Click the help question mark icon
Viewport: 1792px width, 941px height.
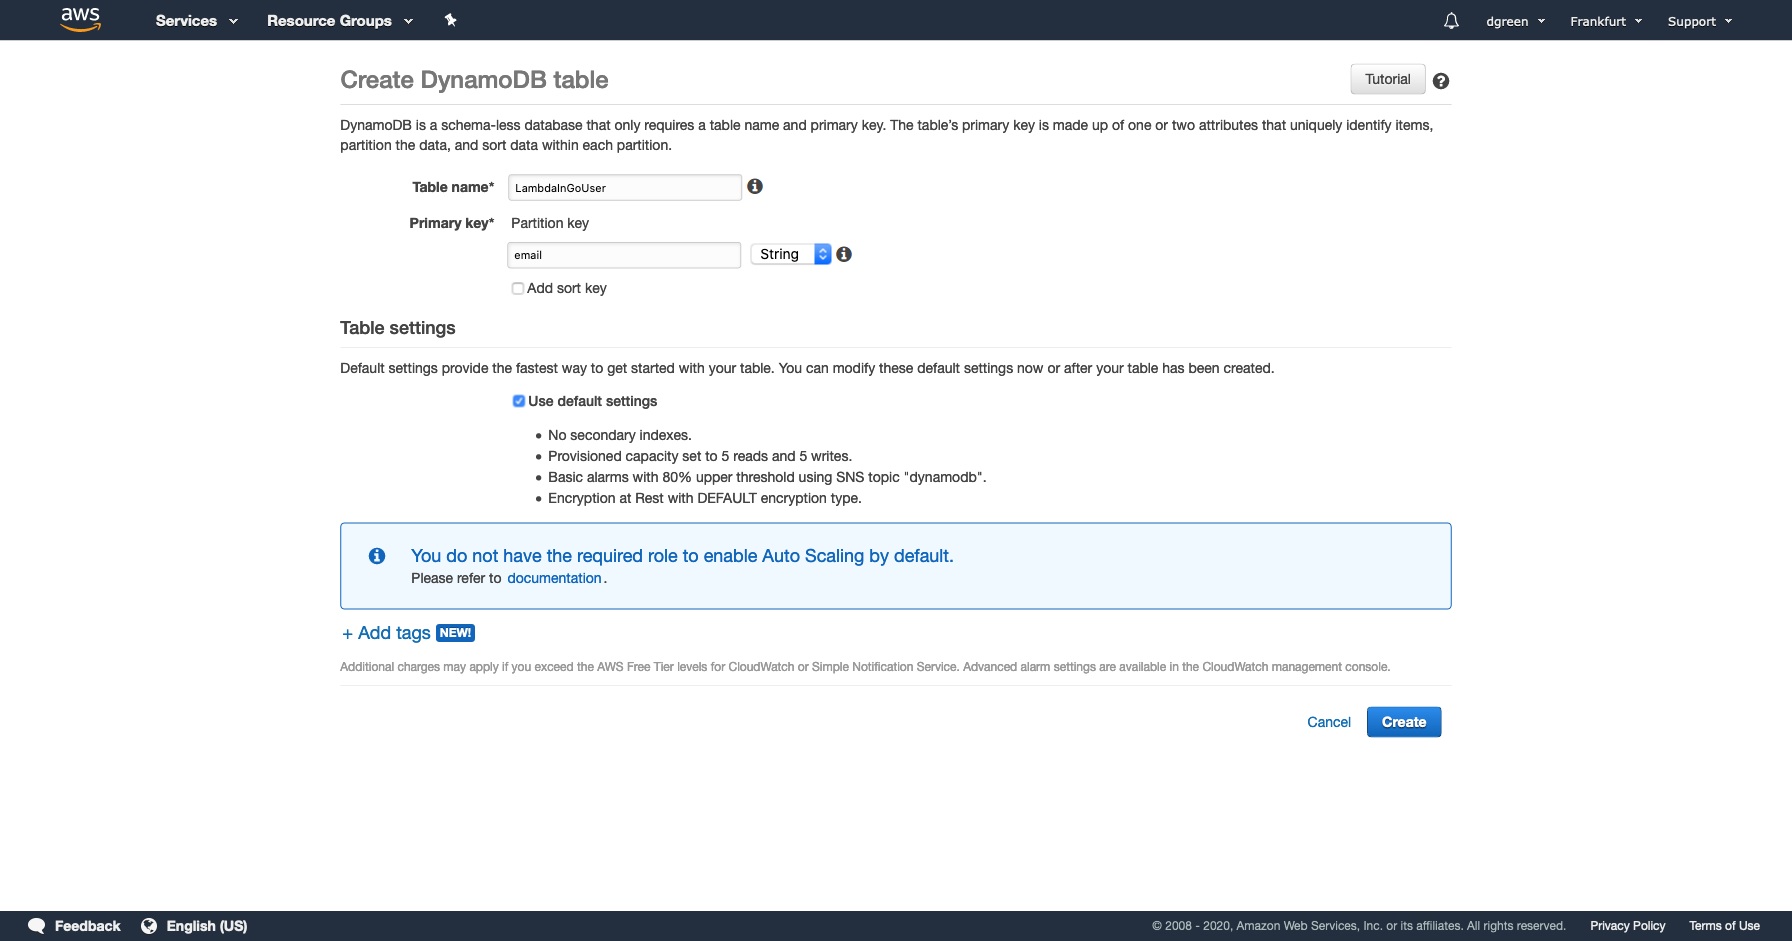point(1441,81)
